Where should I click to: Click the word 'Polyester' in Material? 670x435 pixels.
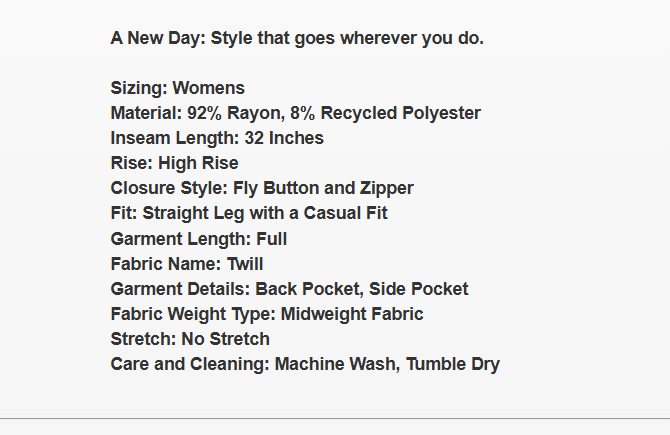click(441, 113)
